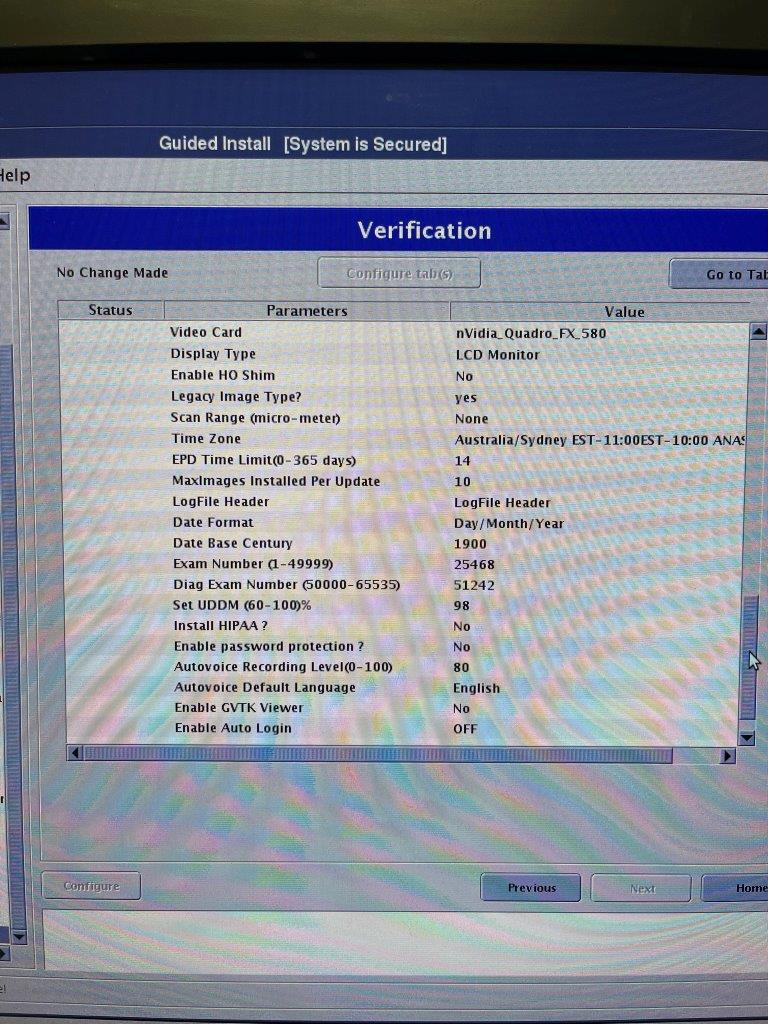Click the horizontal scrollbar right arrow
The height and width of the screenshot is (1024, 768).
pyautogui.click(x=727, y=756)
